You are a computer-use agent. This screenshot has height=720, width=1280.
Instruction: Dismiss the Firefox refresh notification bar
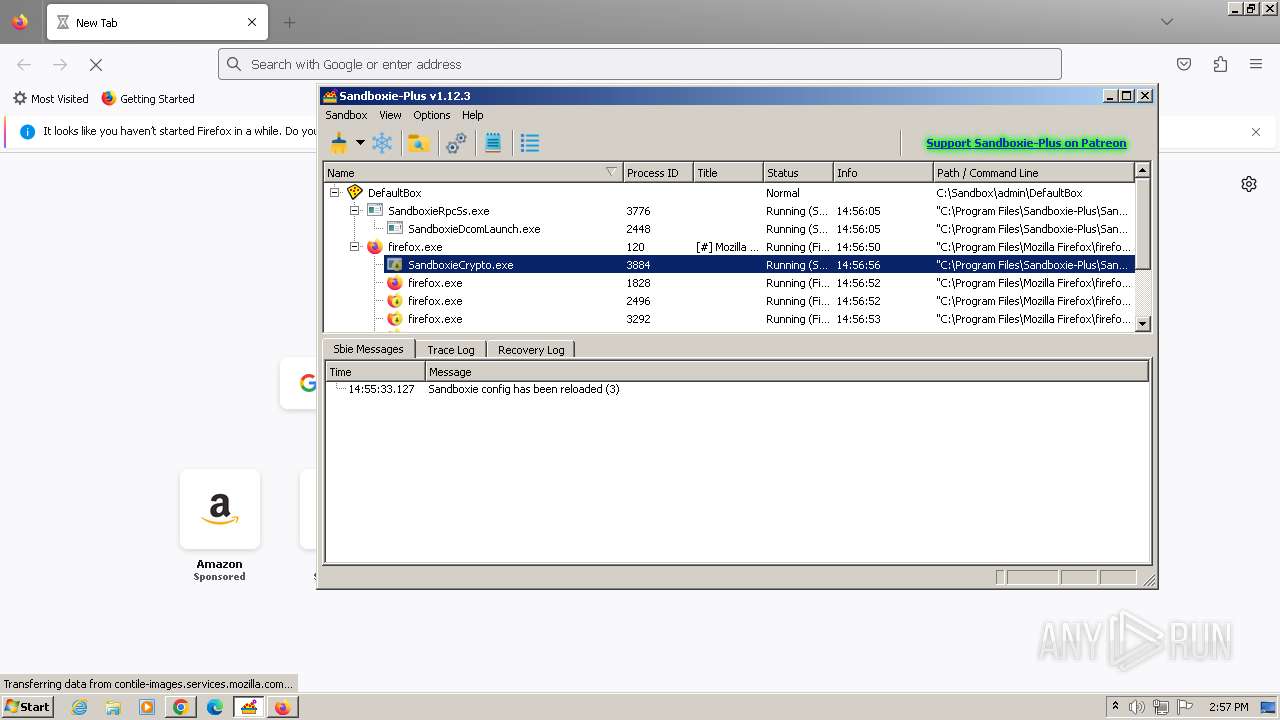(1256, 132)
